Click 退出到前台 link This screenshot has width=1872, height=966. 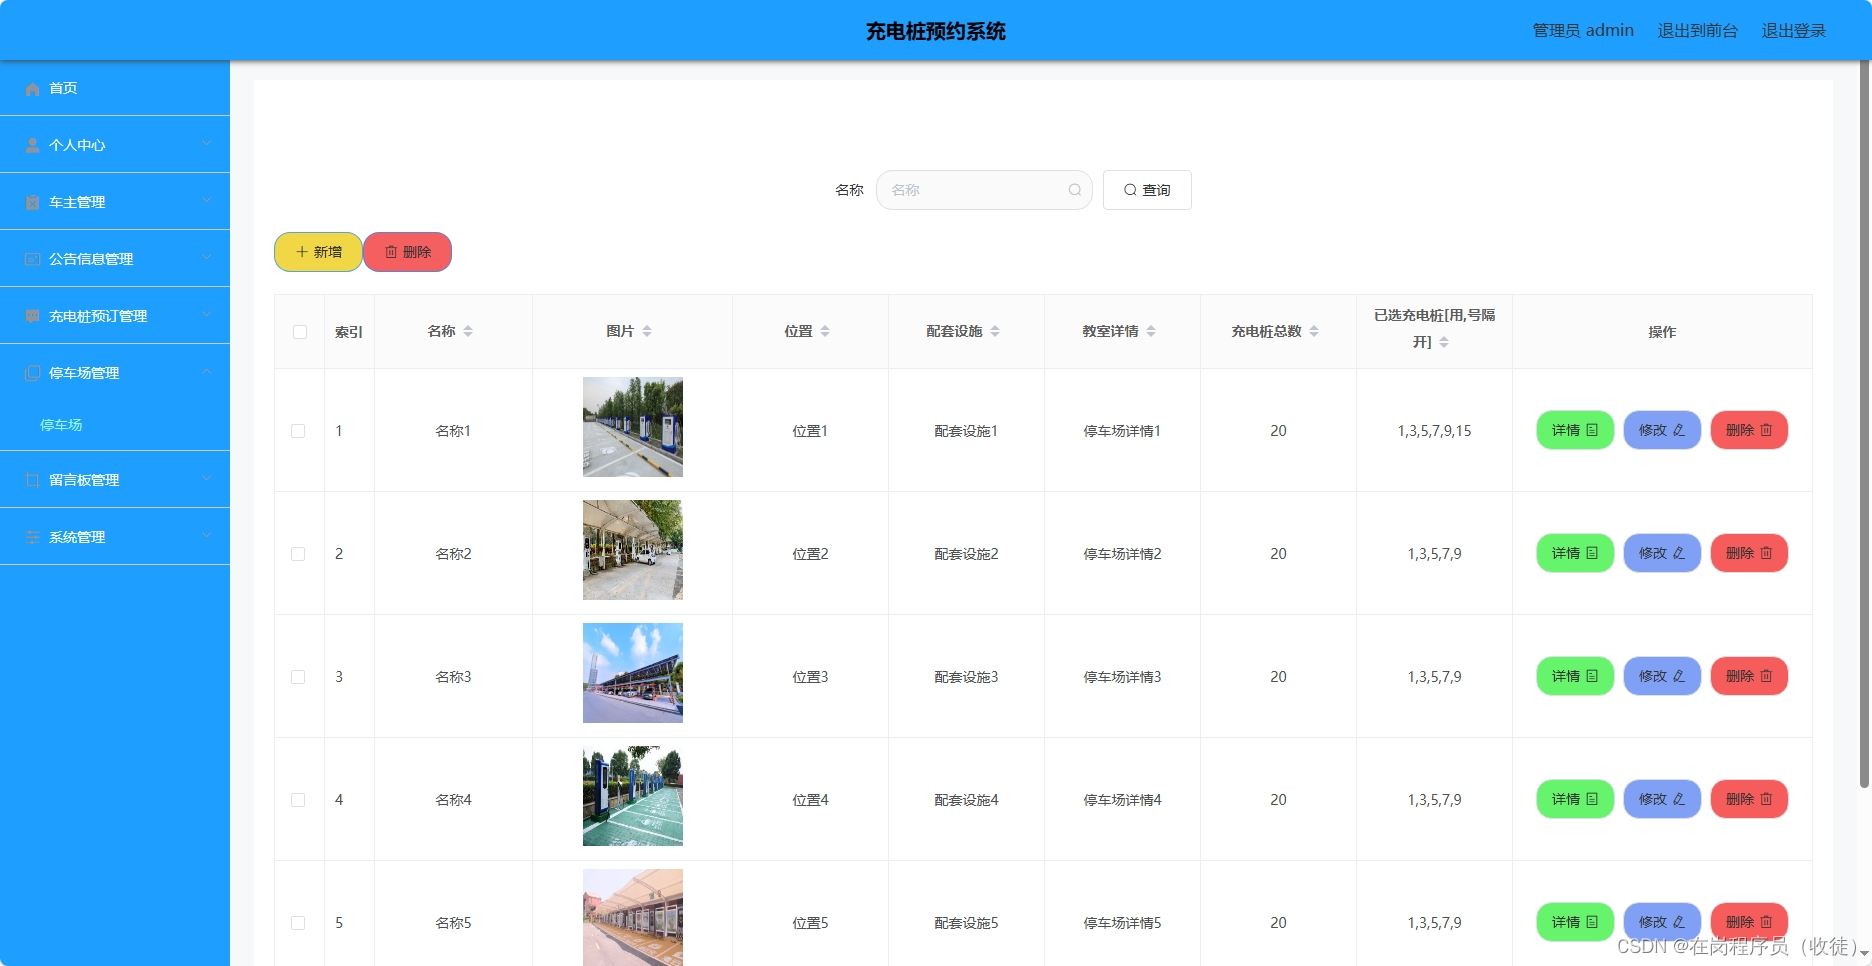(x=1698, y=31)
